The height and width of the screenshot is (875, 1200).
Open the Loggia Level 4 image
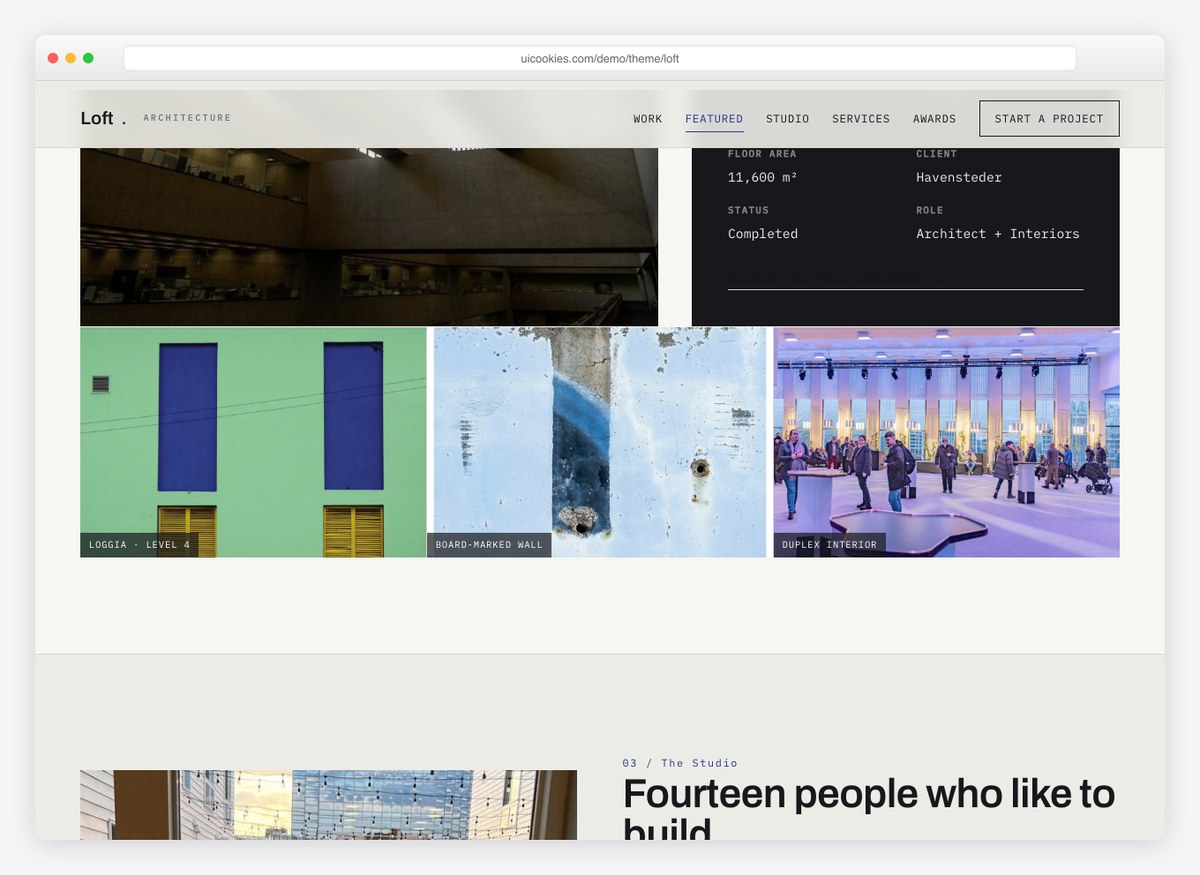[x=253, y=443]
